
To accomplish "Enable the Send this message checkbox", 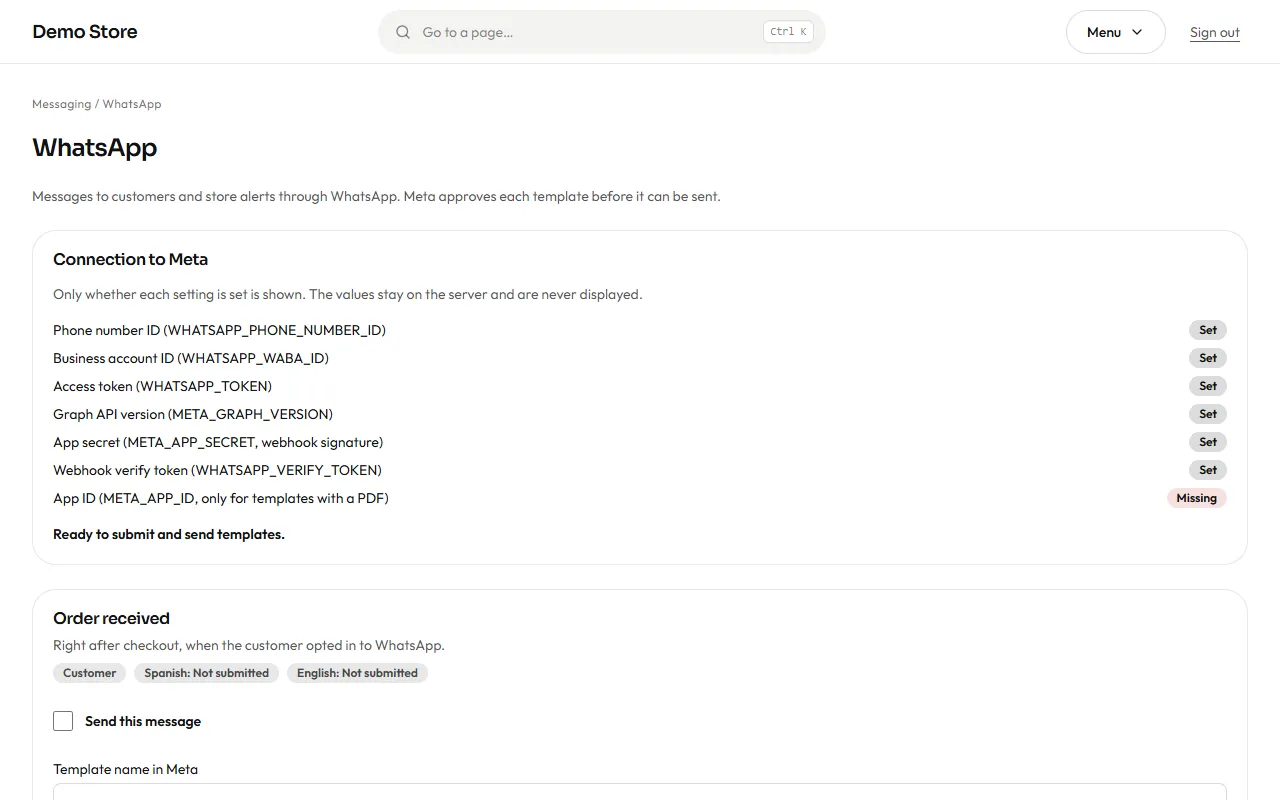I will pos(63,721).
